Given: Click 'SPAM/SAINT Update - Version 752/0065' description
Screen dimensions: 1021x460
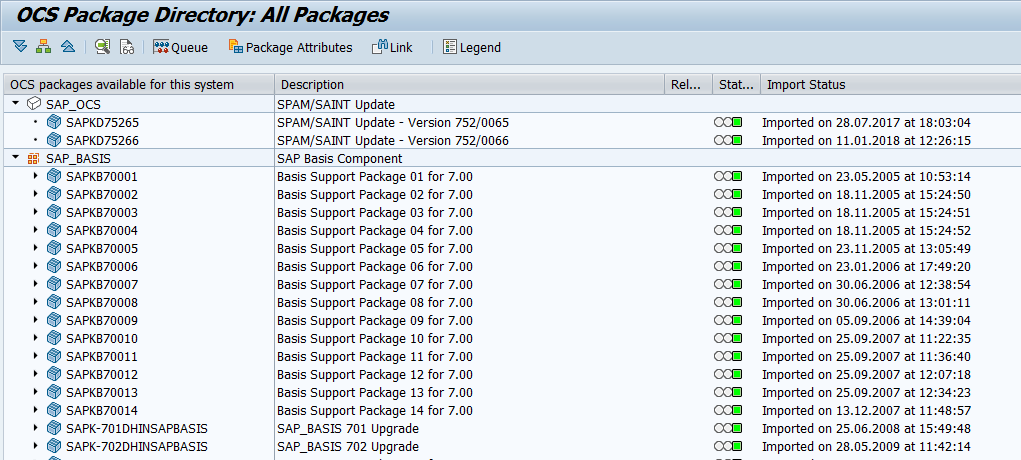Looking at the screenshot, I should pyautogui.click(x=393, y=122).
